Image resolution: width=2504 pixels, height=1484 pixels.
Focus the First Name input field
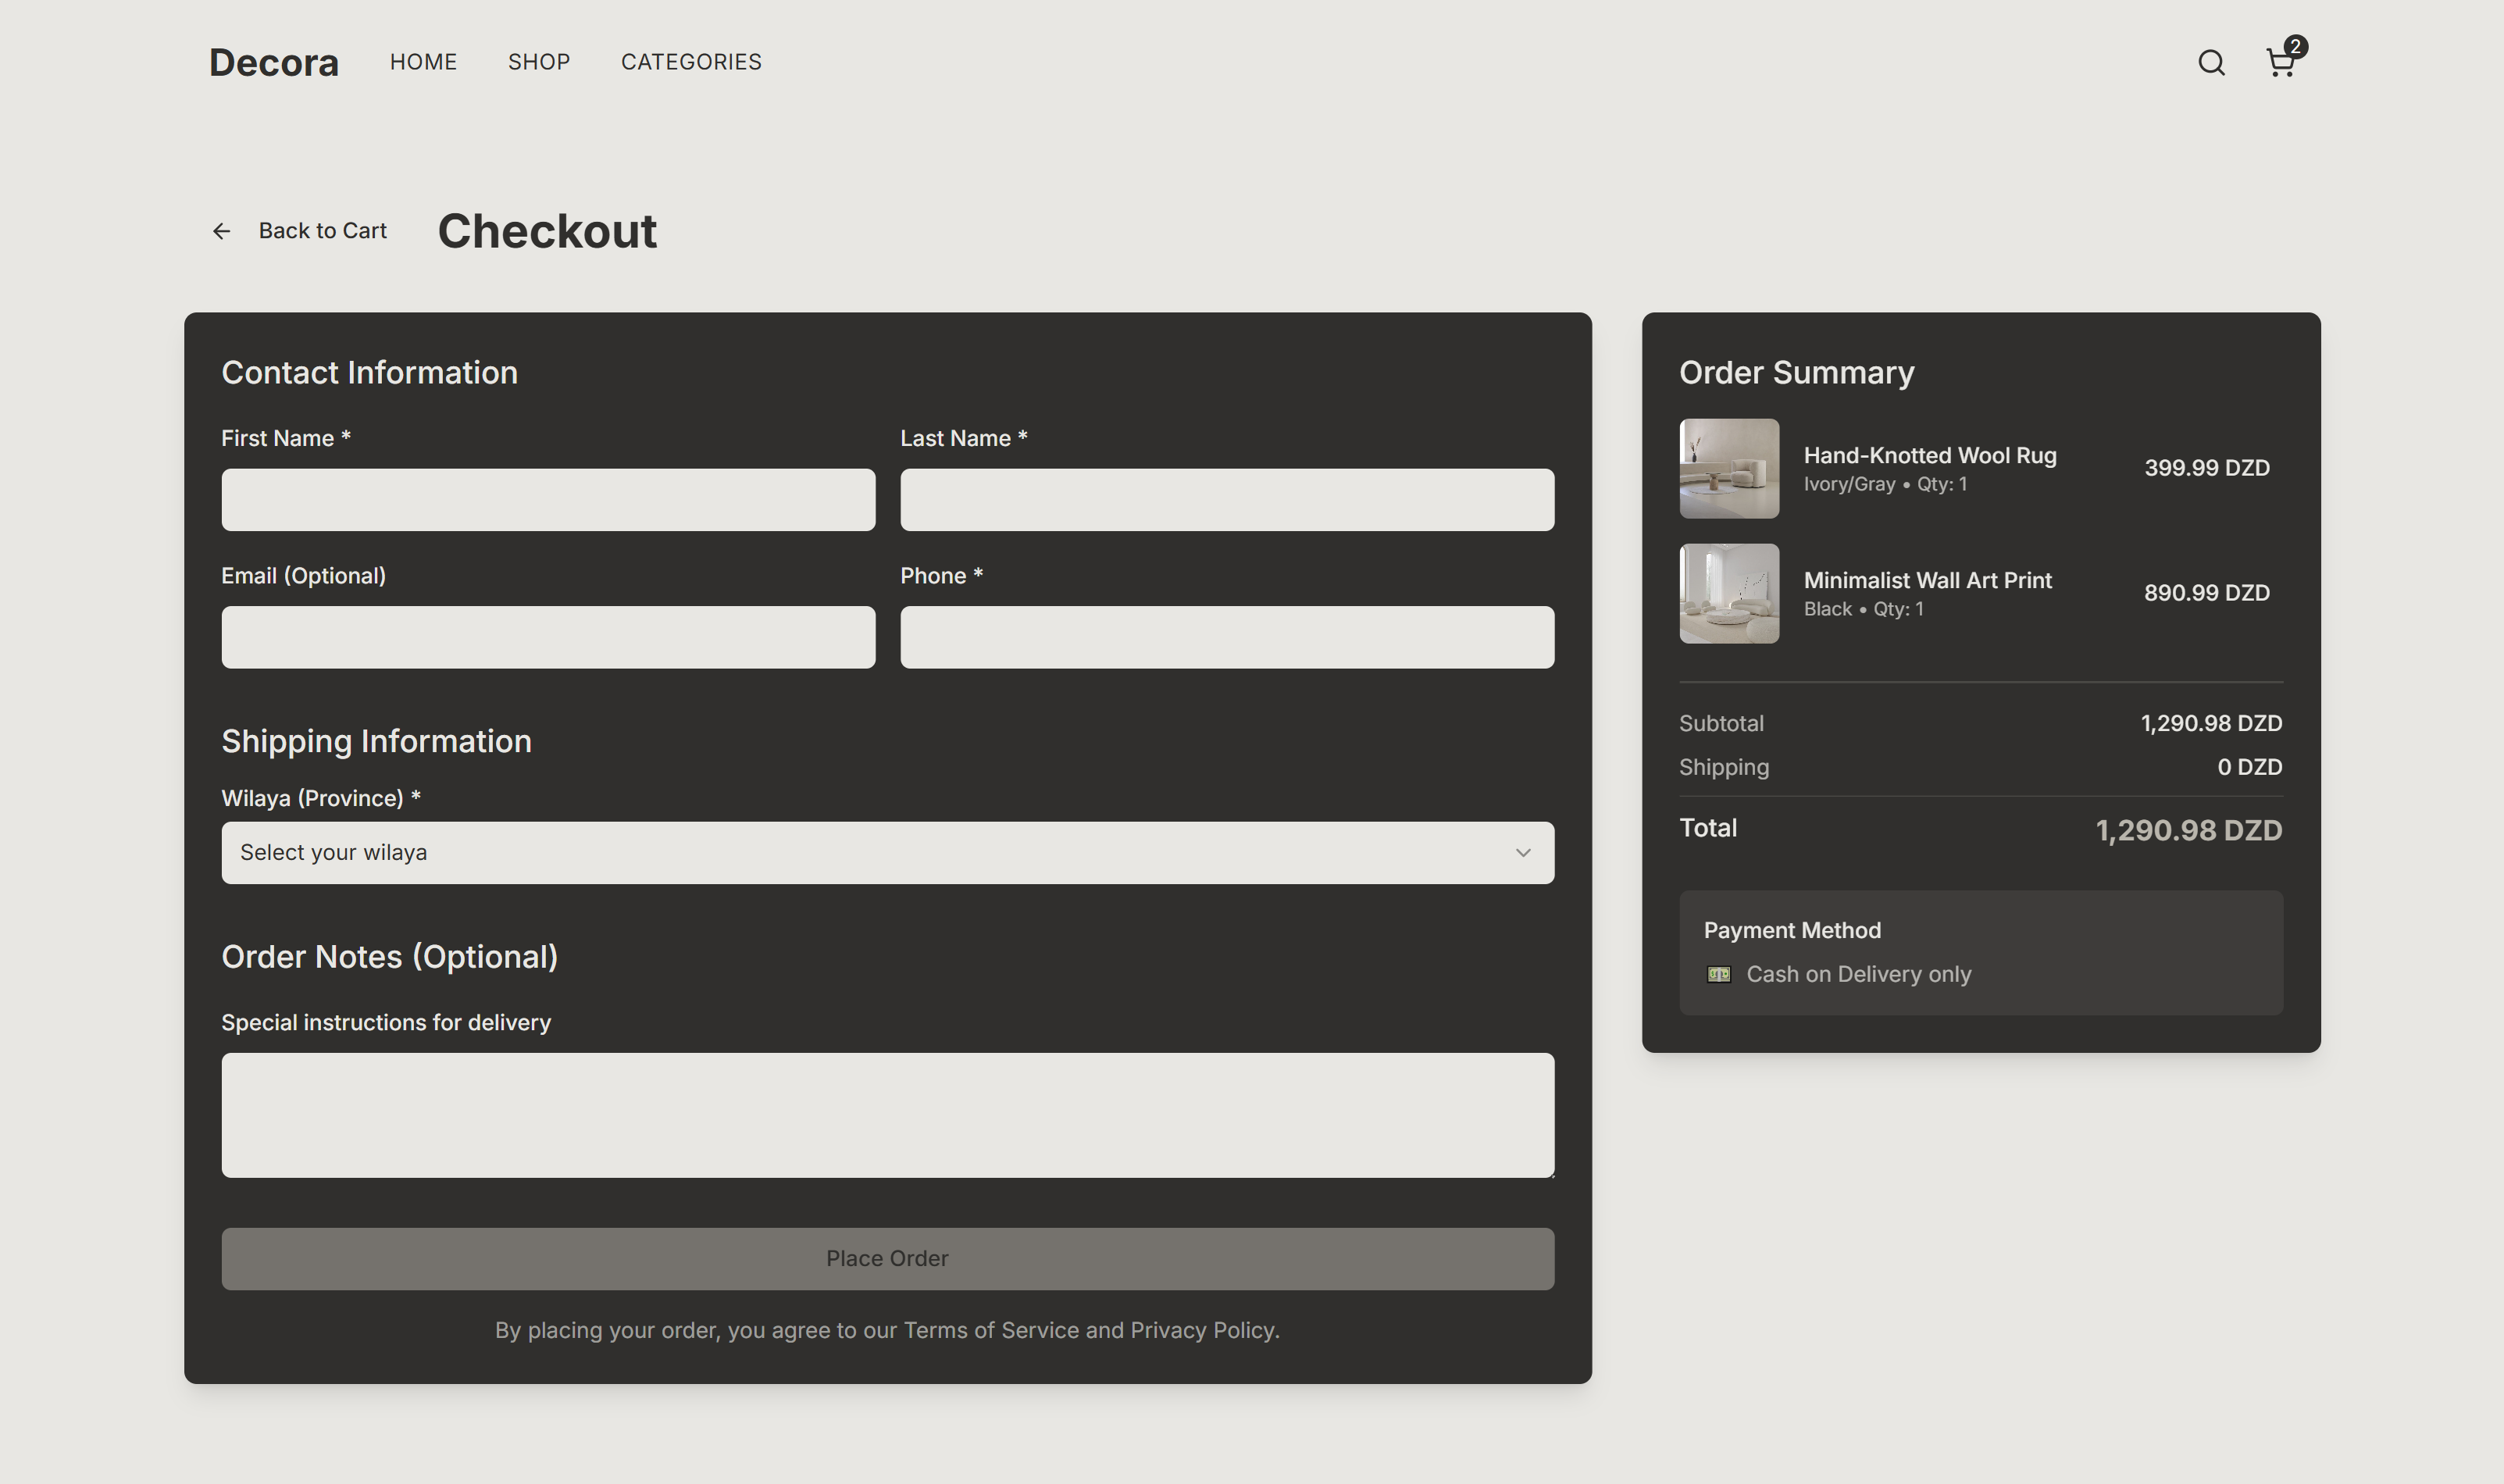tap(548, 499)
